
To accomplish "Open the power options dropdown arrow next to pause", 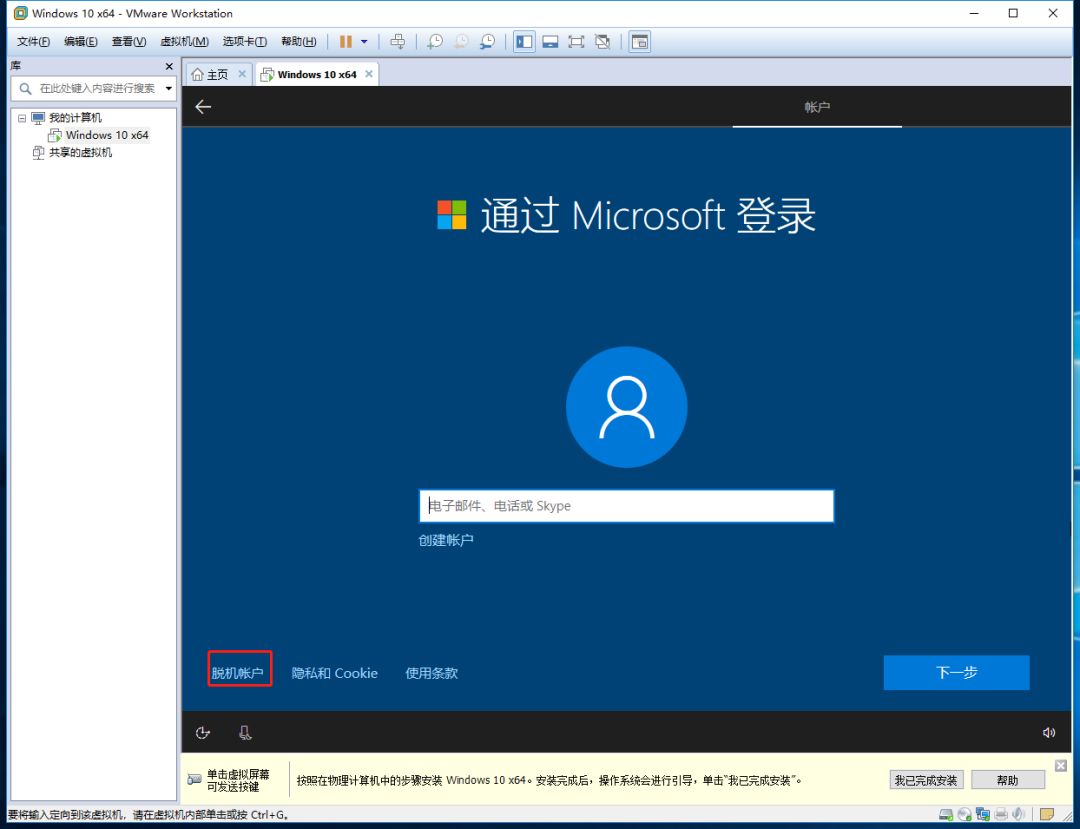I will tap(364, 41).
